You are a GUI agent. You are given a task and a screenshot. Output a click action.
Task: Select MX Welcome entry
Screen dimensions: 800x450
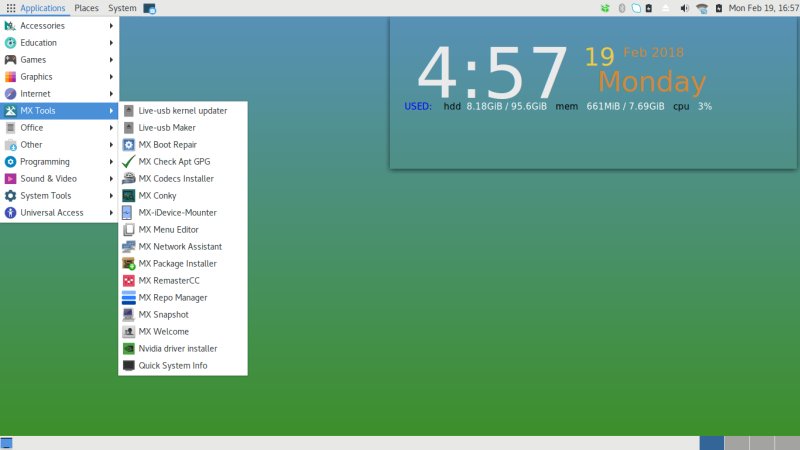163,332
